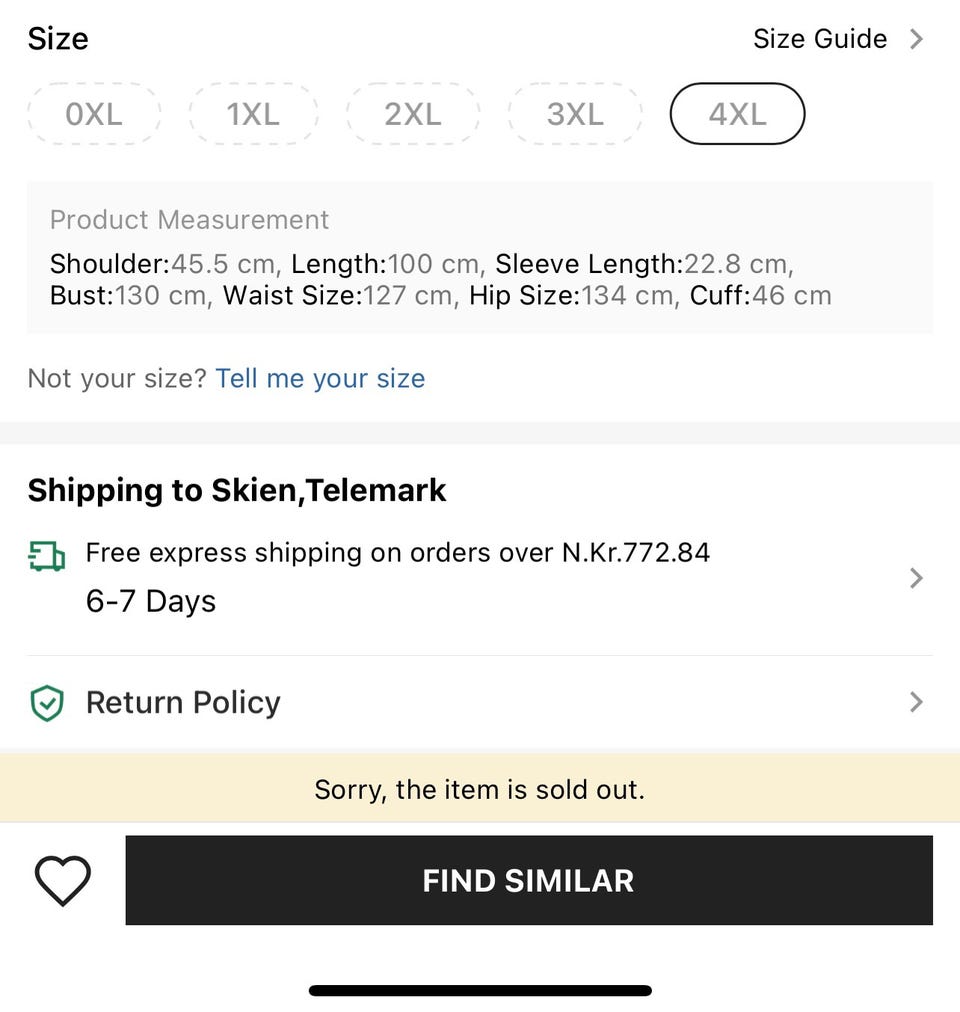Pick the 2XL size option

click(413, 114)
